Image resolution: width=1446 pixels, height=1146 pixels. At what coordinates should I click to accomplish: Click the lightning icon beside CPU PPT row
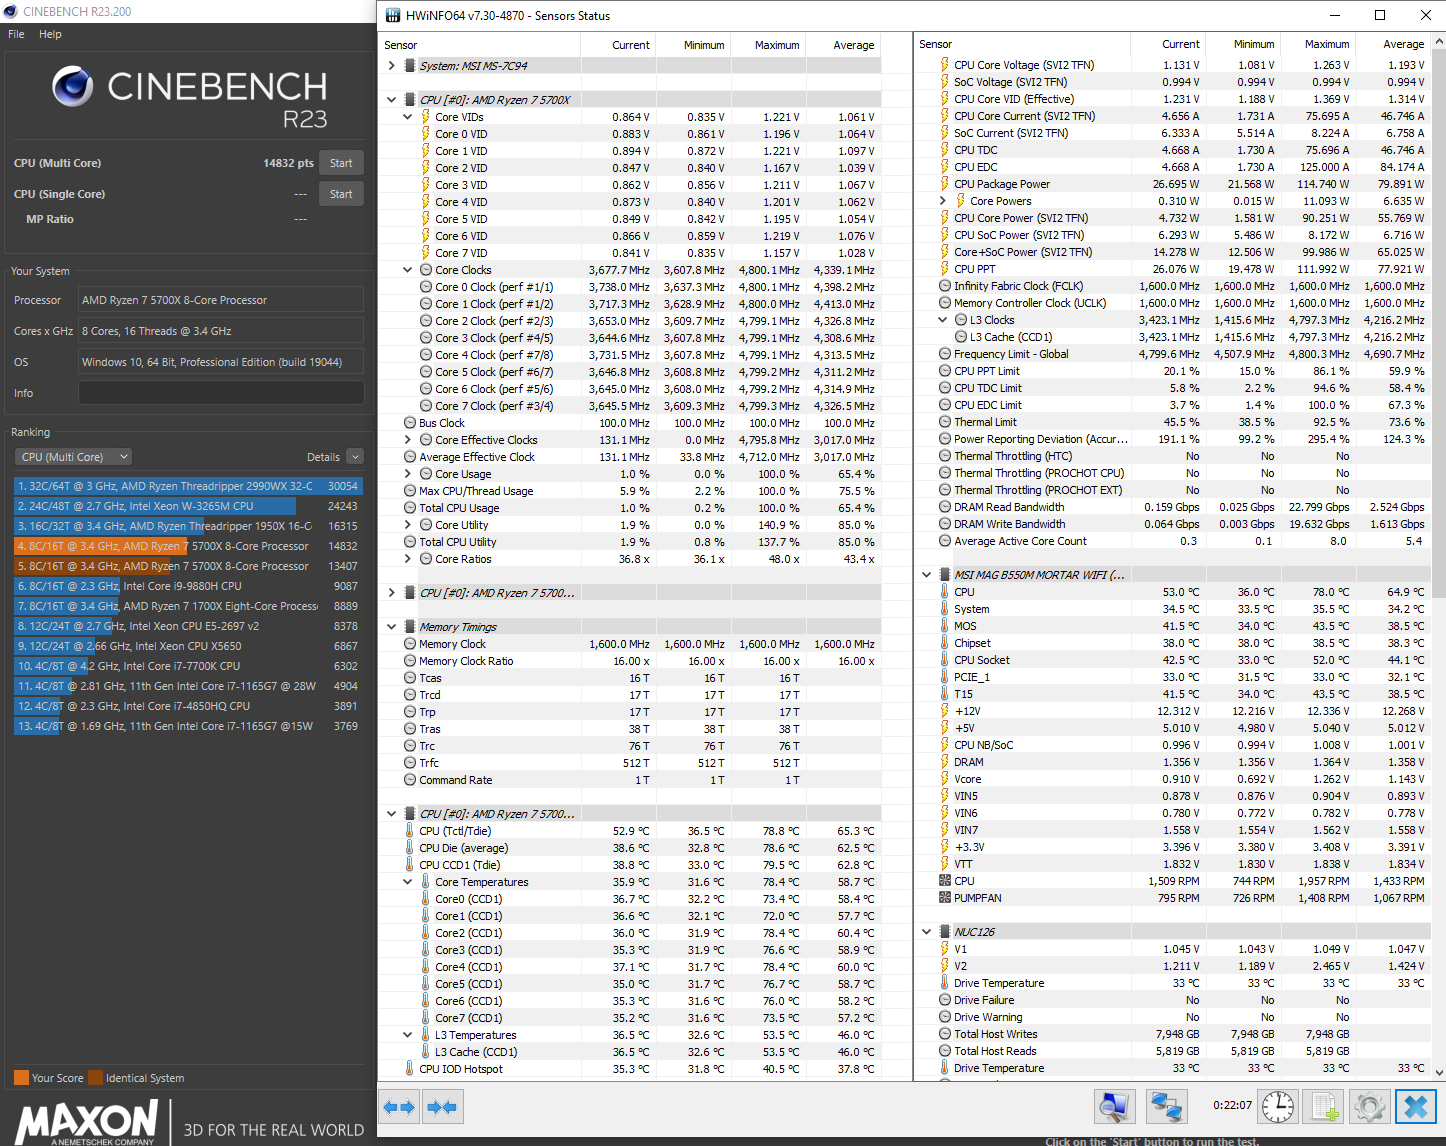pos(945,269)
